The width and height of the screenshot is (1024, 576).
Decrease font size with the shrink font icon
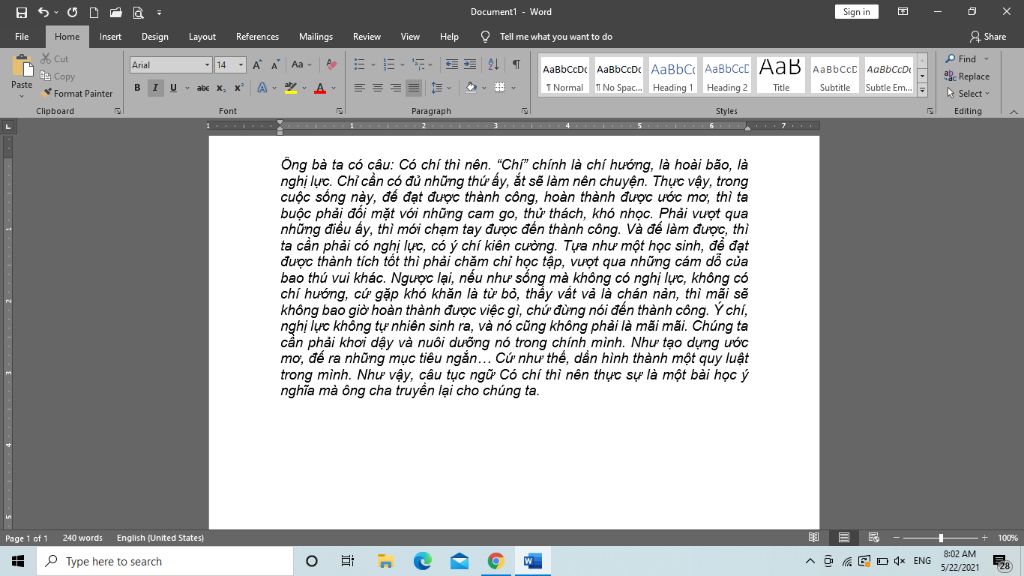pyautogui.click(x=275, y=65)
